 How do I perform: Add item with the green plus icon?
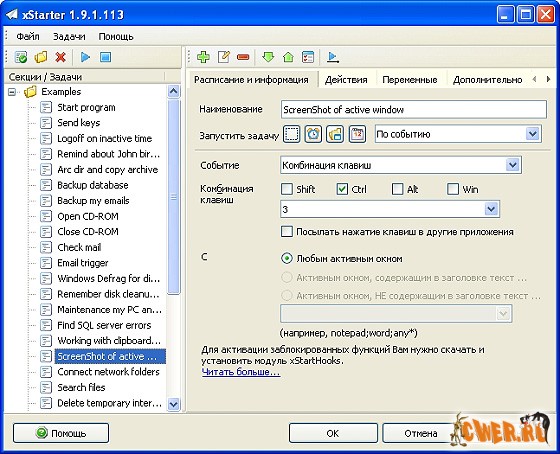(x=203, y=57)
